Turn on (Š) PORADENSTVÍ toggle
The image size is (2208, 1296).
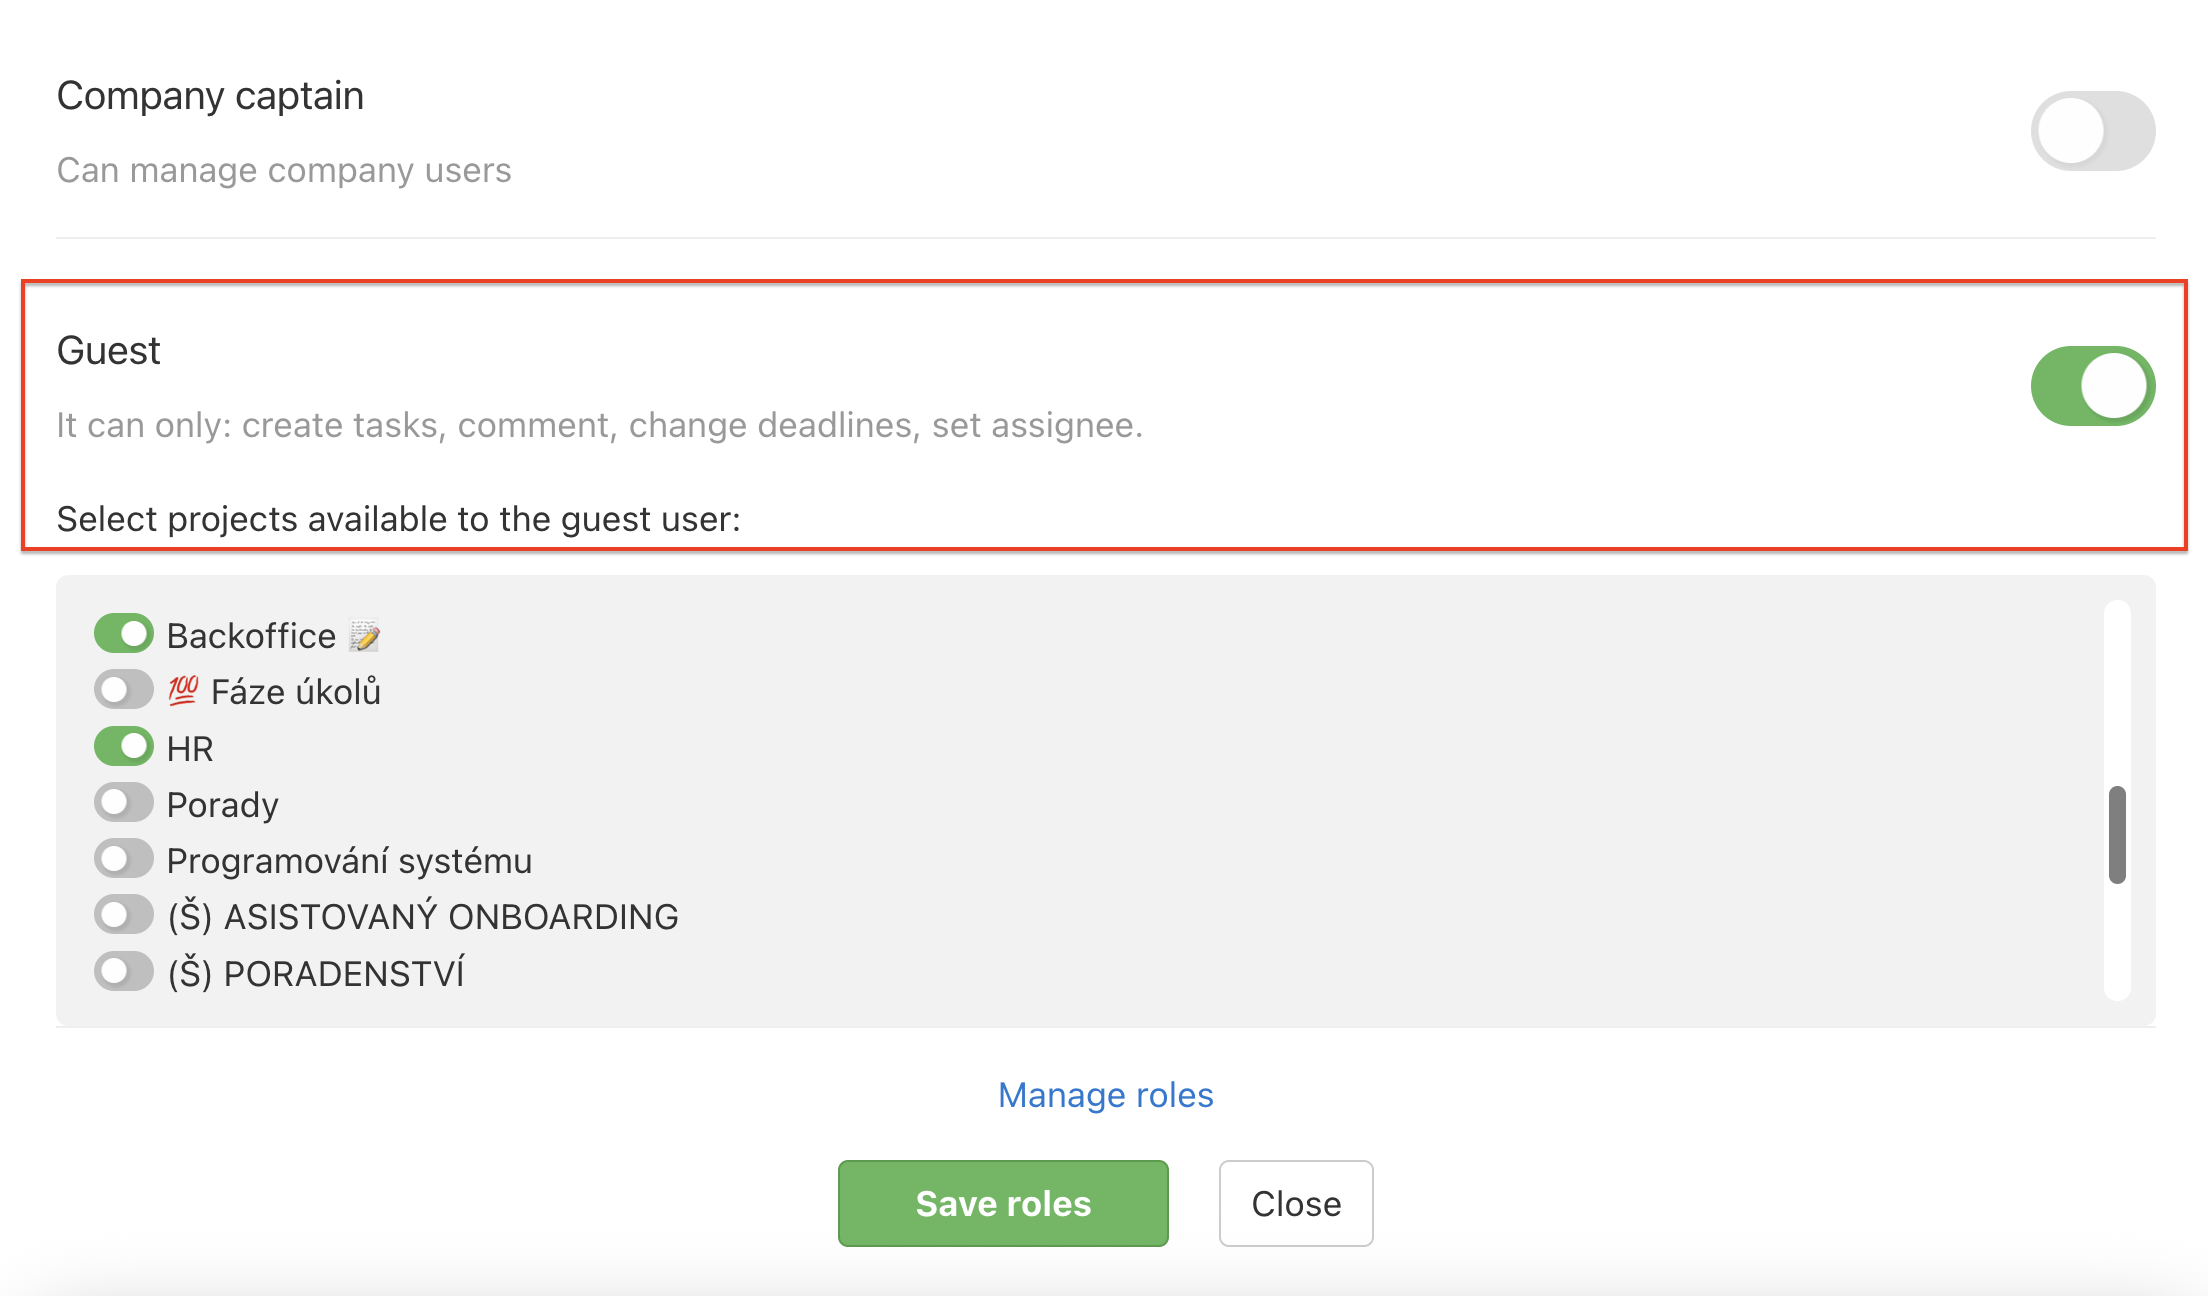124,972
